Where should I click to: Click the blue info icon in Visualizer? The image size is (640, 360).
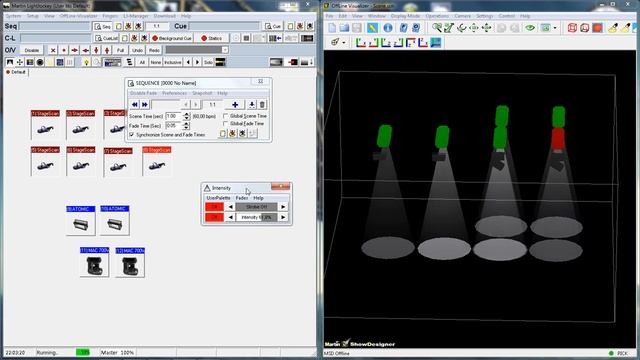coord(388,28)
